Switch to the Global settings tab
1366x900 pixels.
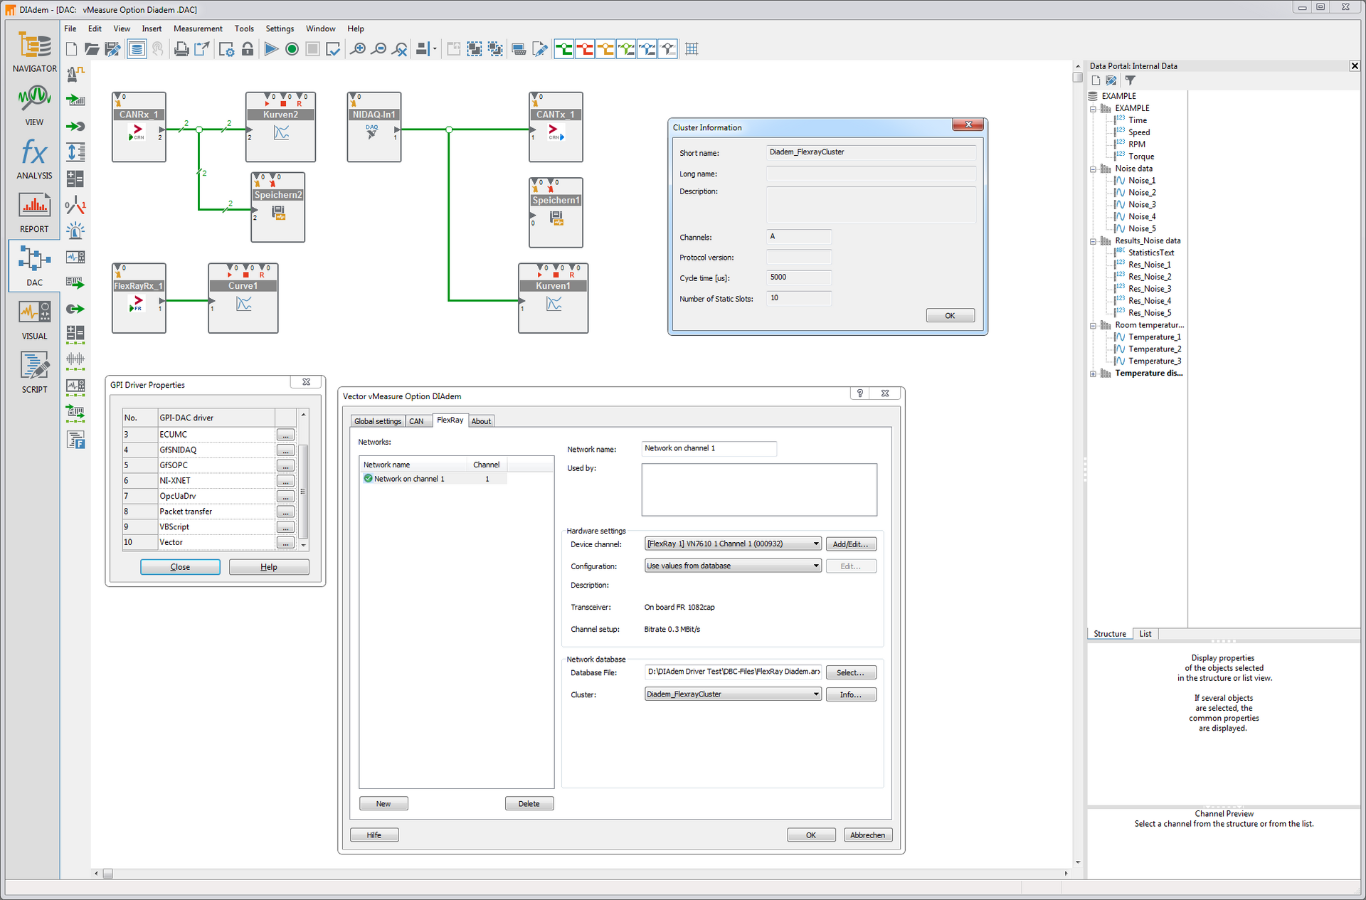pos(378,421)
